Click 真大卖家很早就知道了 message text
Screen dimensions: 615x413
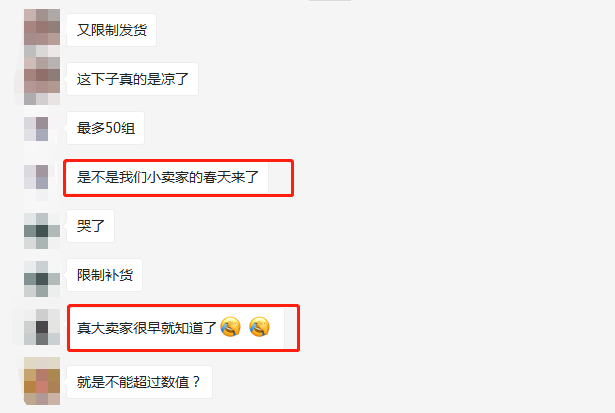pyautogui.click(x=146, y=328)
